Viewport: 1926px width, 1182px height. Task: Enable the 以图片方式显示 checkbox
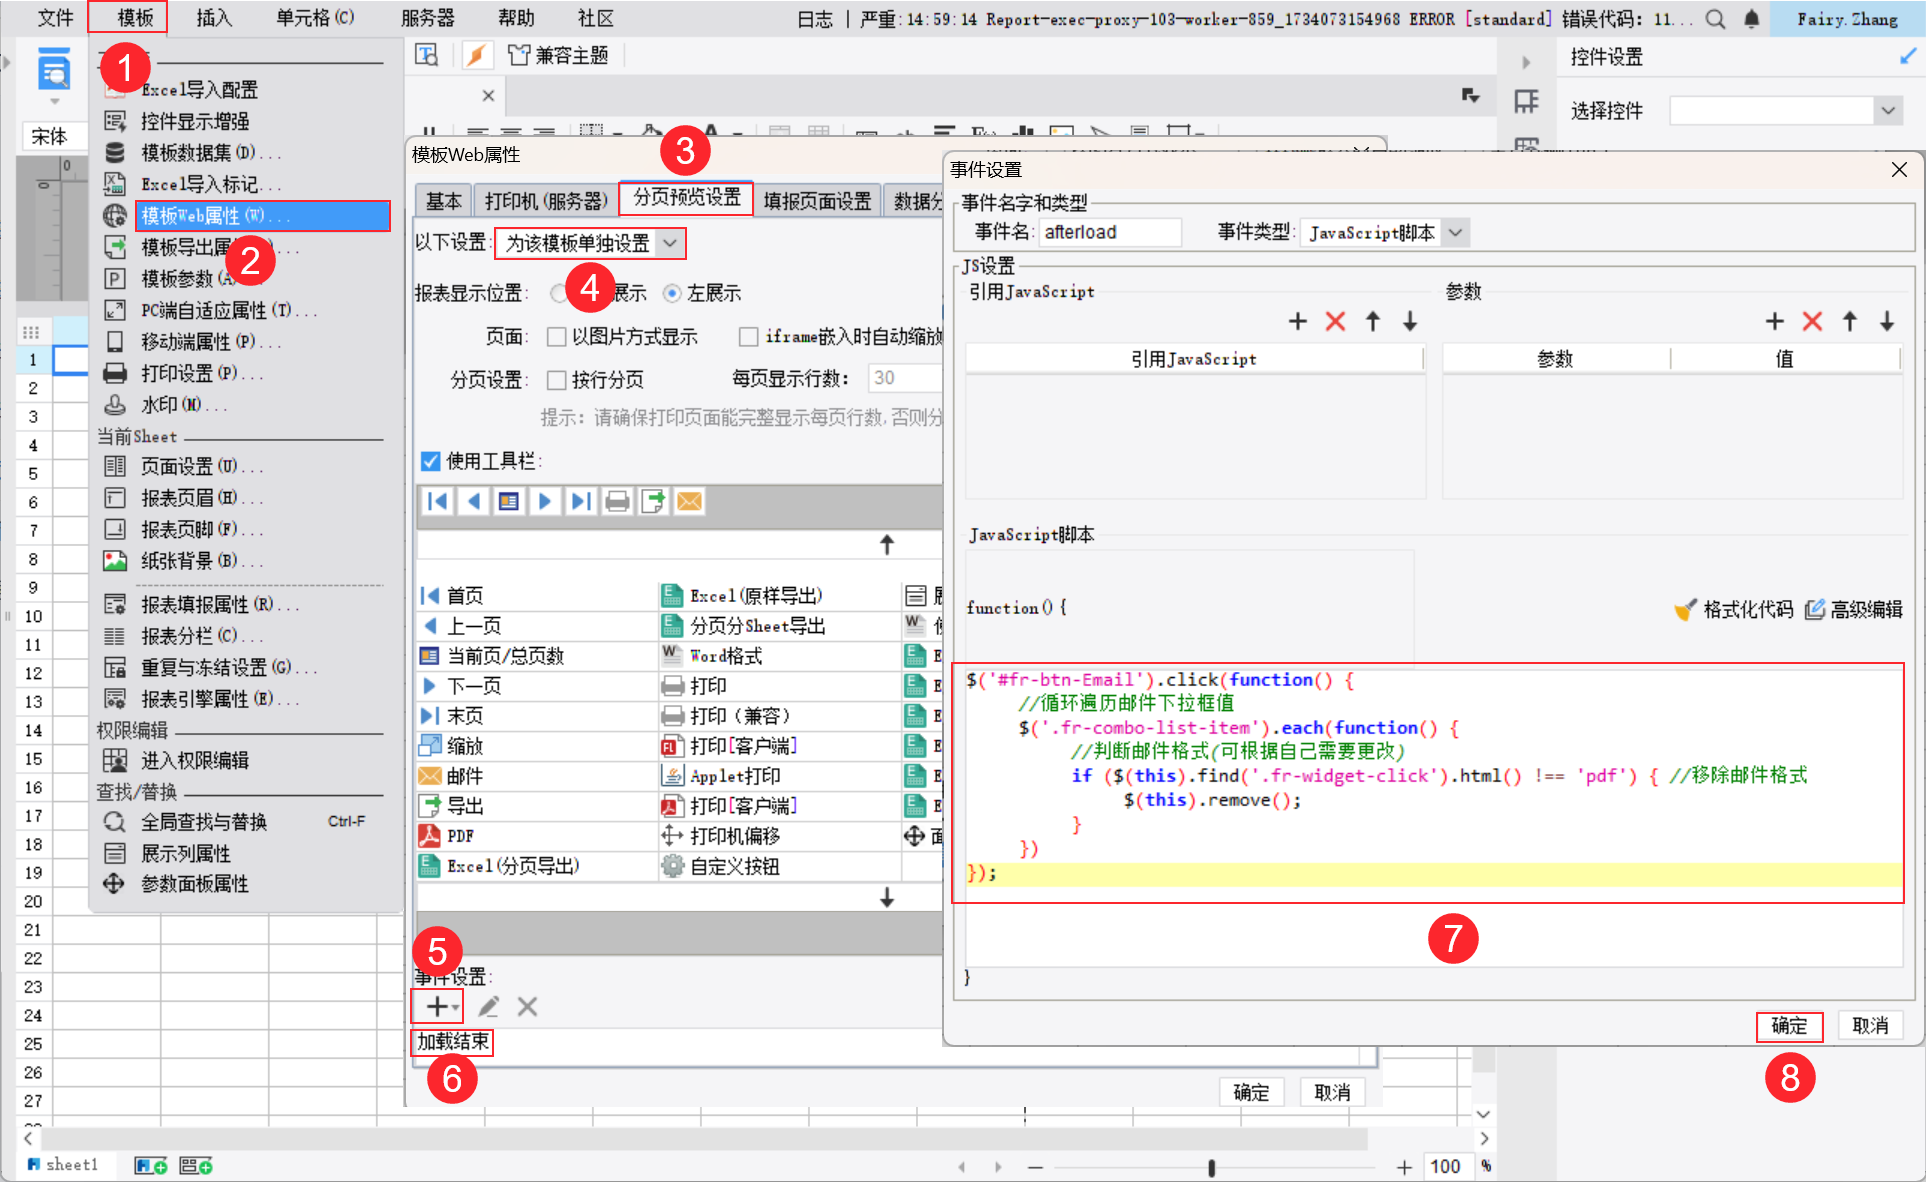point(557,337)
